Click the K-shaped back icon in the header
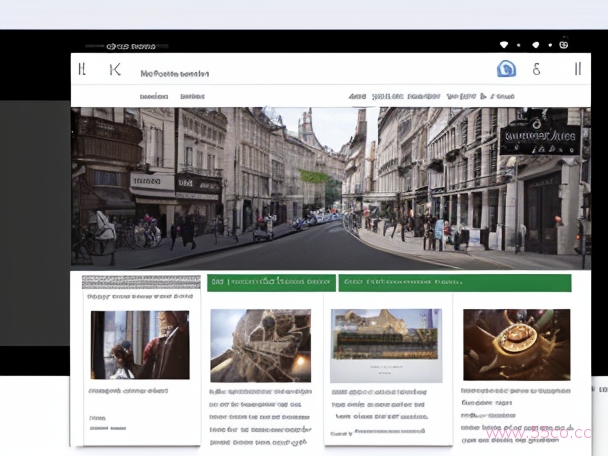Screen dimensions: 608x456 pyautogui.click(x=115, y=69)
